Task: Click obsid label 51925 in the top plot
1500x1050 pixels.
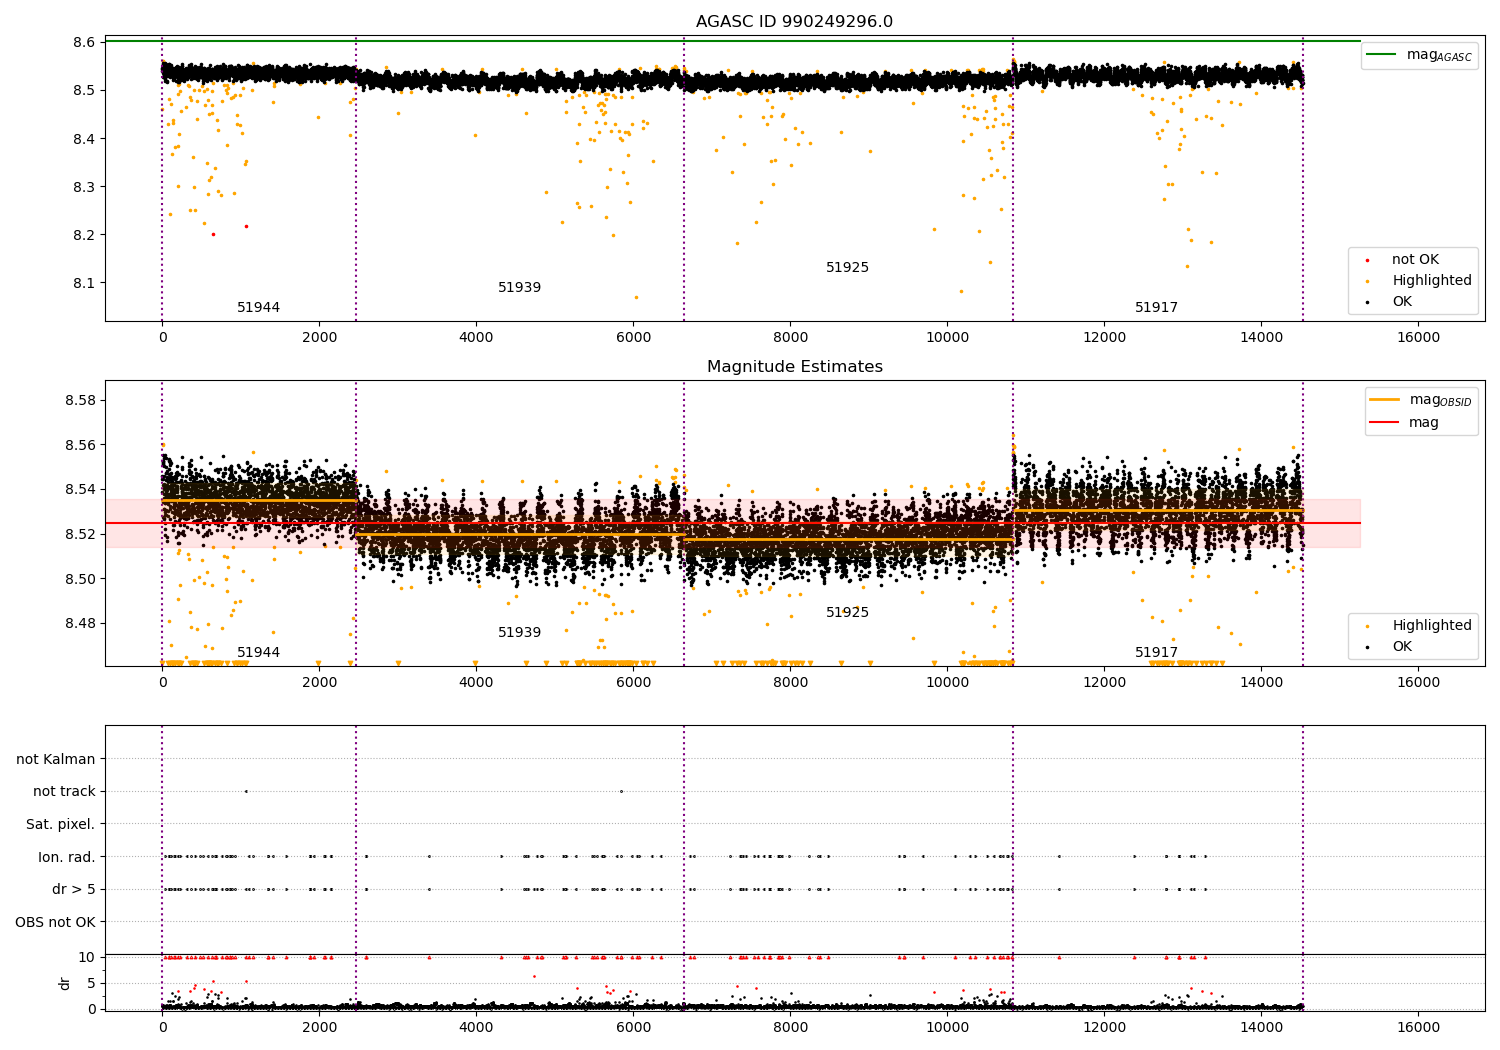Action: [847, 268]
